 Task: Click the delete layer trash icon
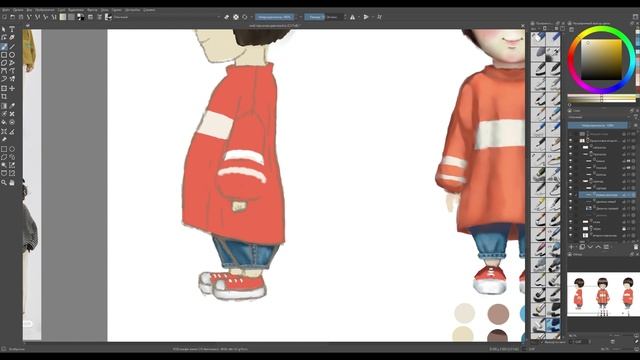636,247
